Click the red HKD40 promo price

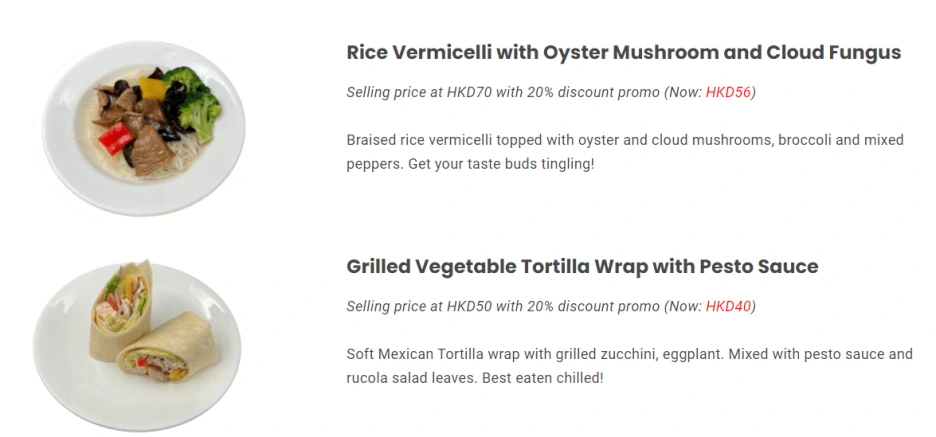[728, 306]
